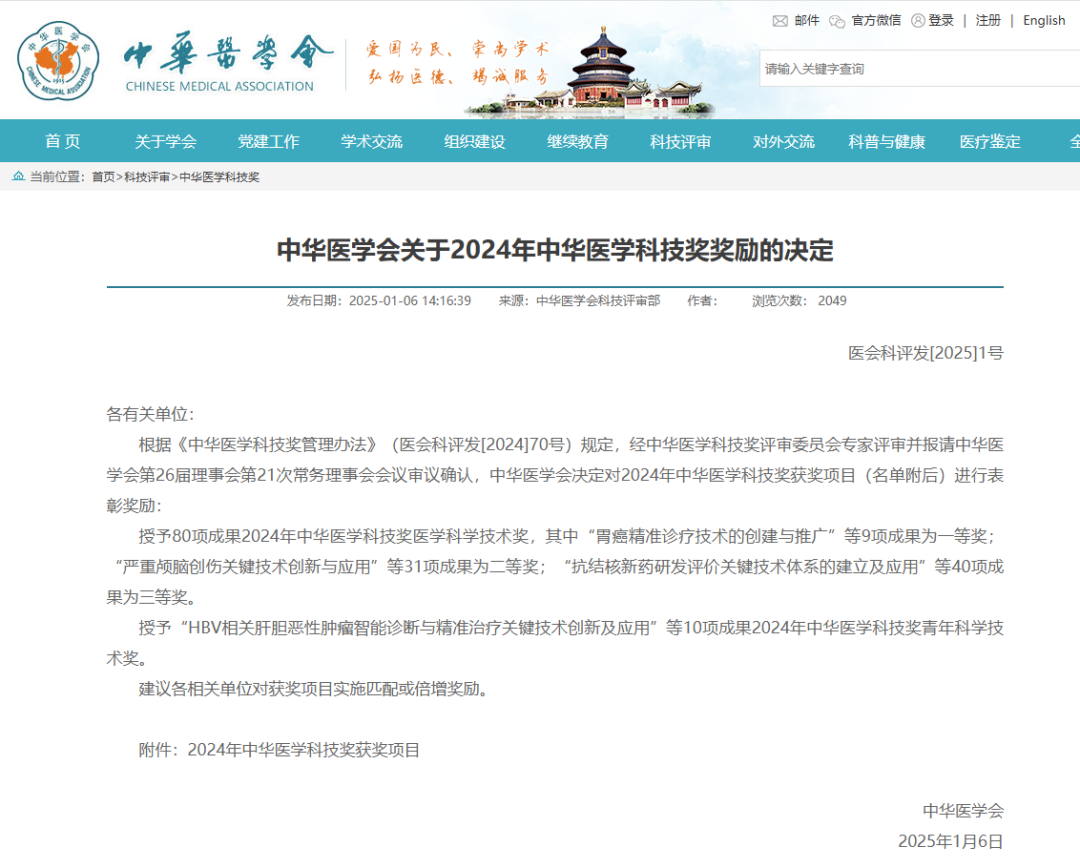The height and width of the screenshot is (868, 1080).
Task: Open the 邮件 link
Action: click(807, 21)
